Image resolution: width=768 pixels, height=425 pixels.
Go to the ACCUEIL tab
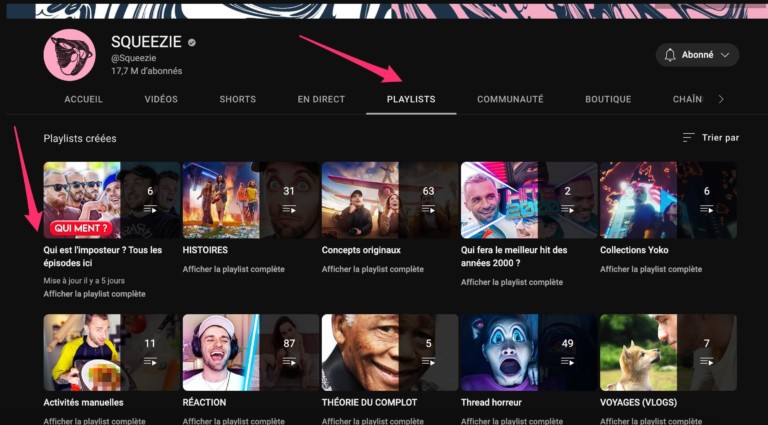click(x=83, y=99)
